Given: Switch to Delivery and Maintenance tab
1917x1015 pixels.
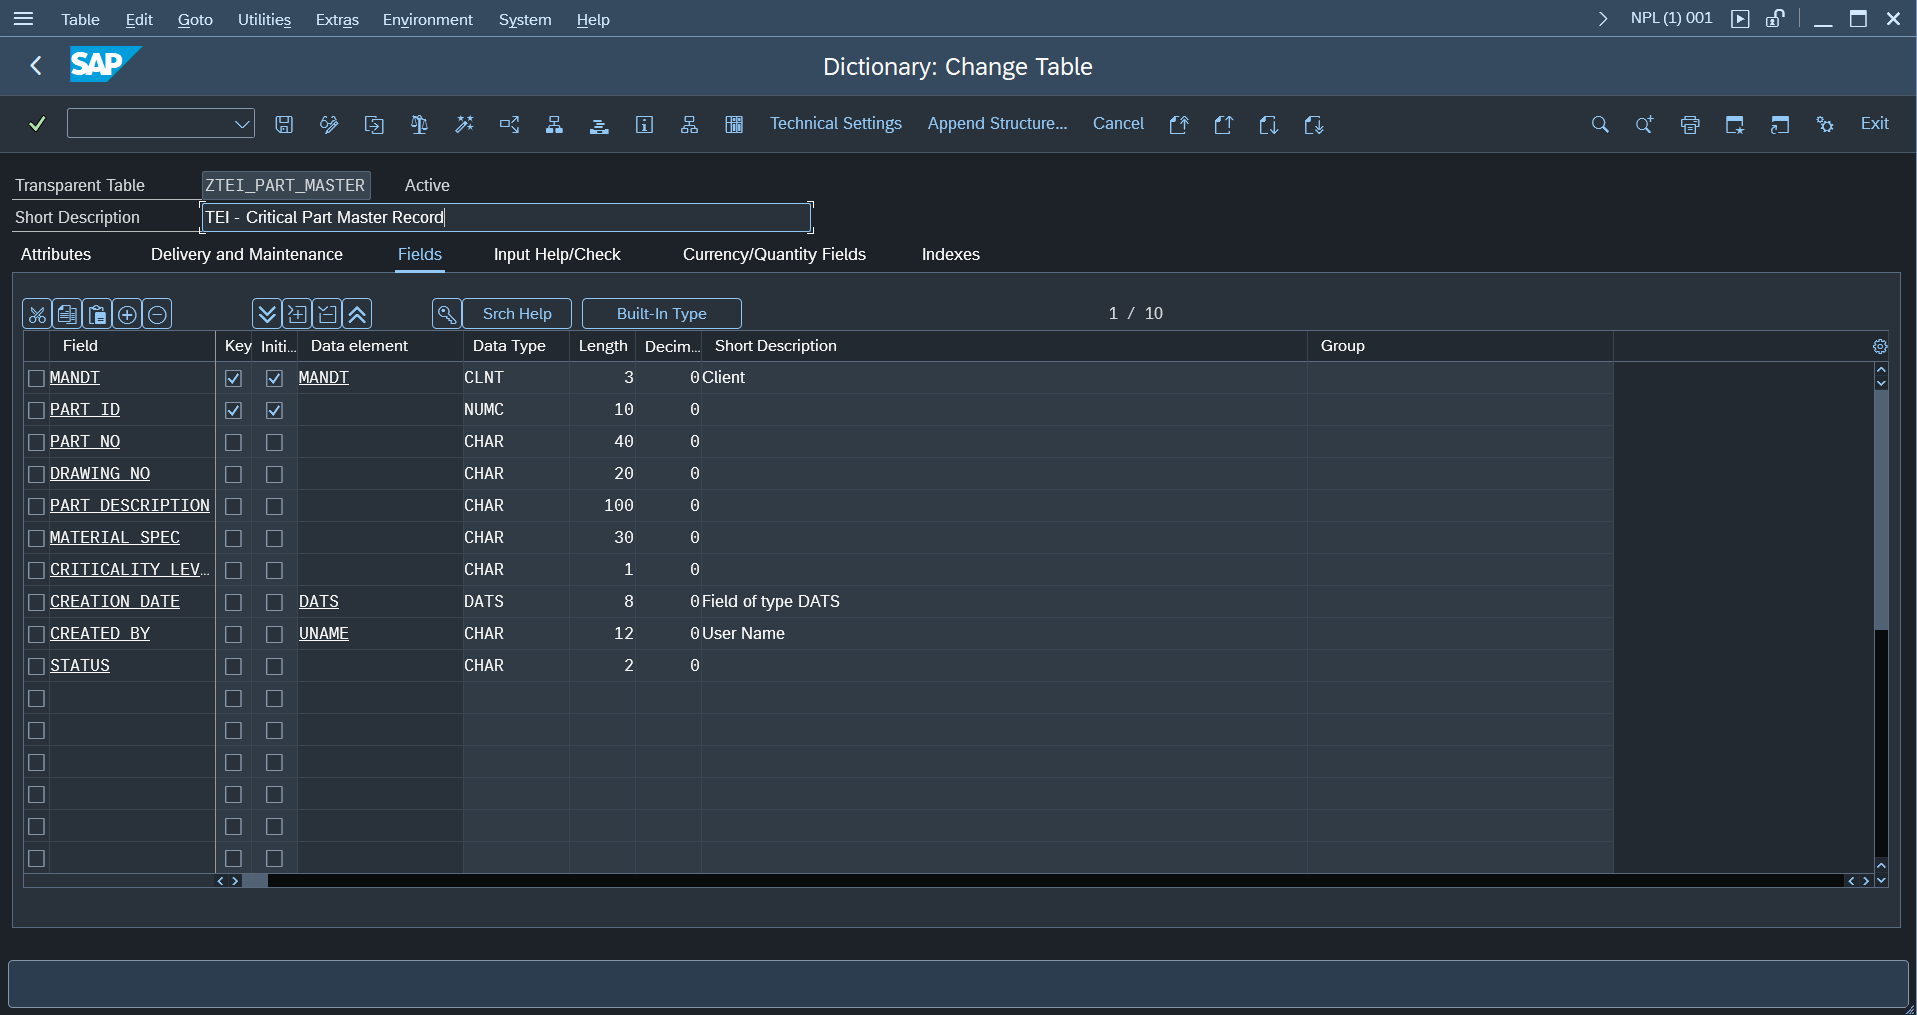Looking at the screenshot, I should coord(247,254).
